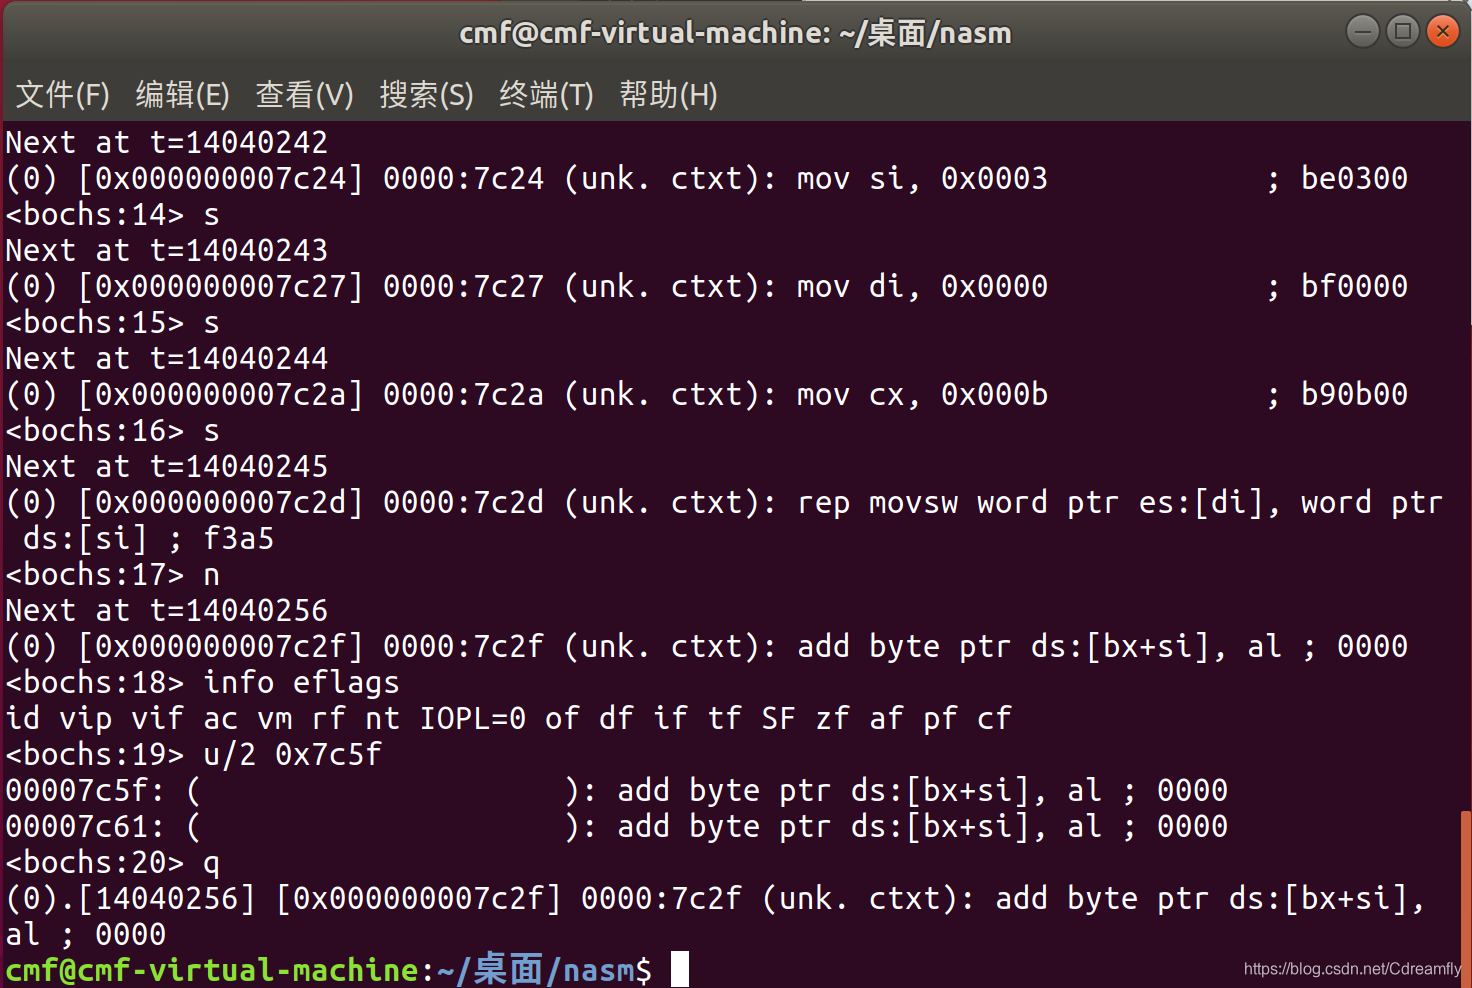This screenshot has height=988, width=1472.
Task: Click the '<bochs:18> info eflags' command
Action: click(202, 682)
